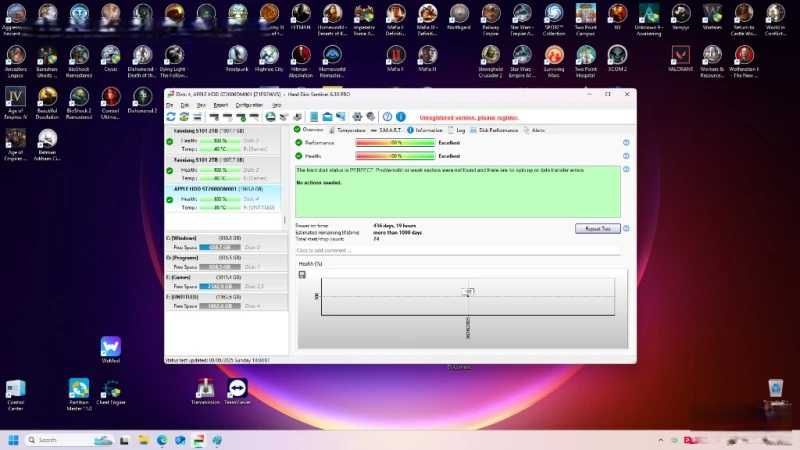The height and width of the screenshot is (450, 800).
Task: Open VALORANT desktop shortcut
Action: 681,59
